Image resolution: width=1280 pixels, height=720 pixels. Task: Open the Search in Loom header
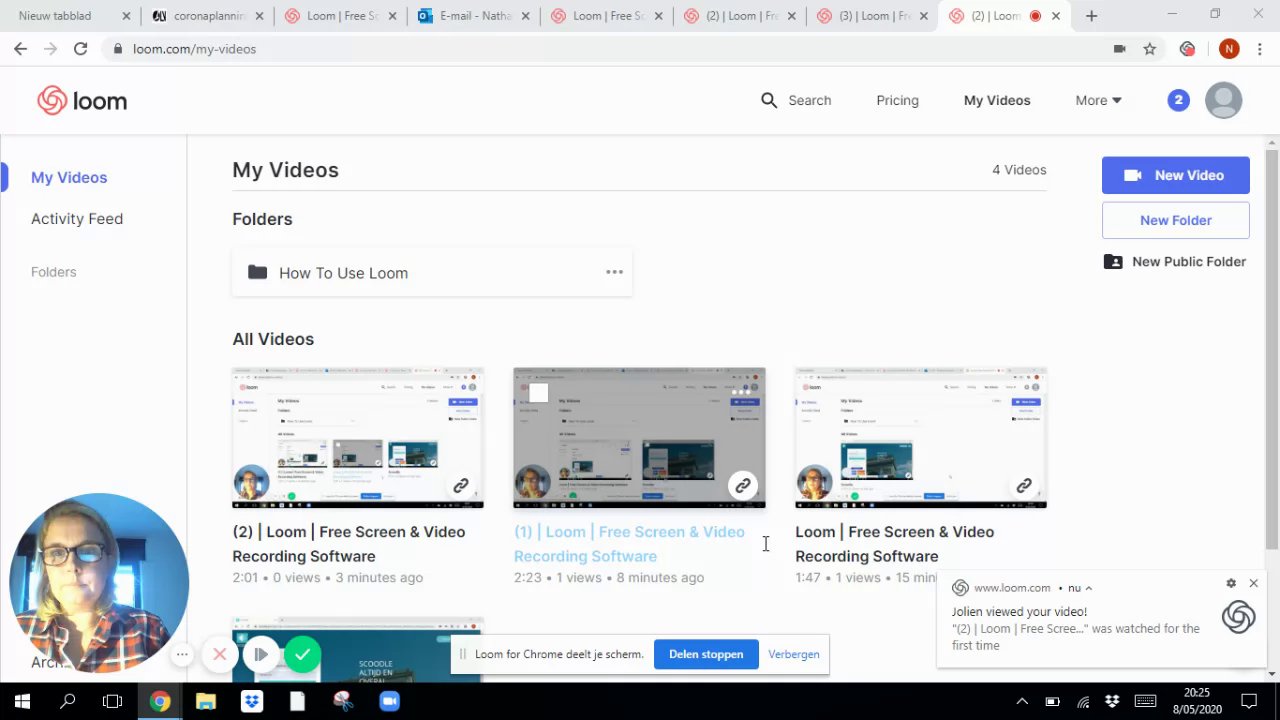(796, 100)
